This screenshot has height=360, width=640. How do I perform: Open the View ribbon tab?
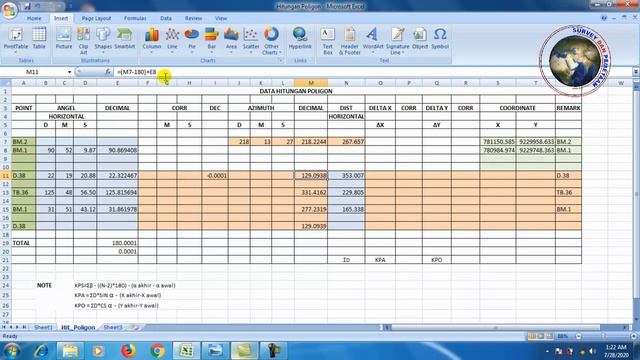[221, 18]
